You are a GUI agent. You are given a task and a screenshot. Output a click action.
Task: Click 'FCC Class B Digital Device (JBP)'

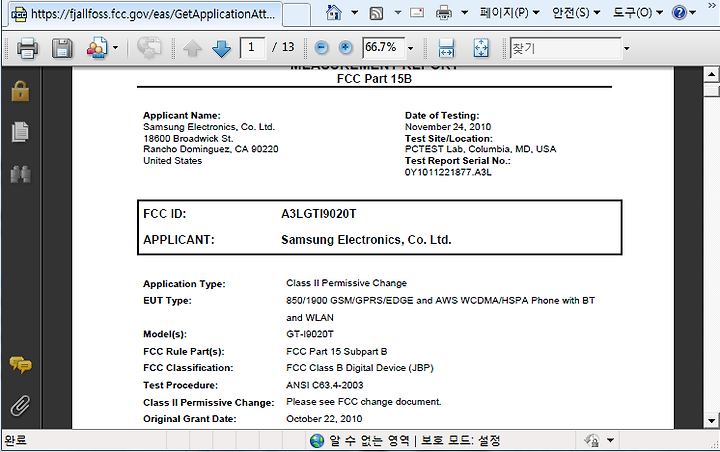tap(360, 368)
